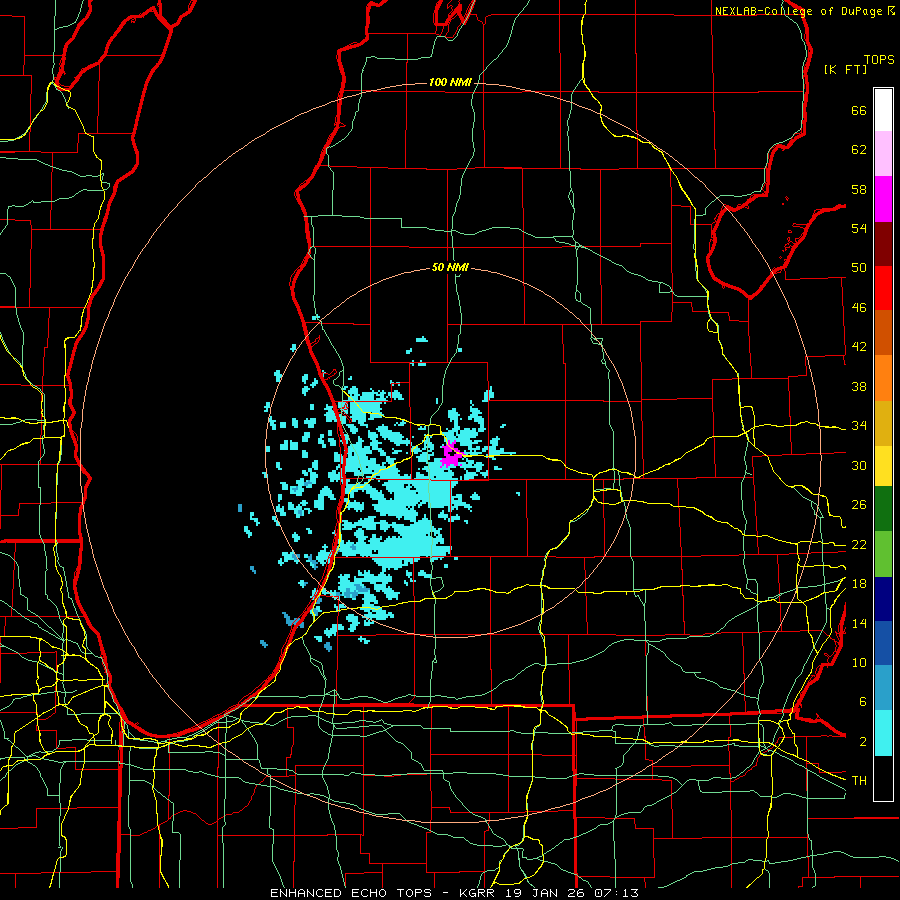
Task: Select the light pink 62 kft legend swatch
Action: [x=883, y=154]
